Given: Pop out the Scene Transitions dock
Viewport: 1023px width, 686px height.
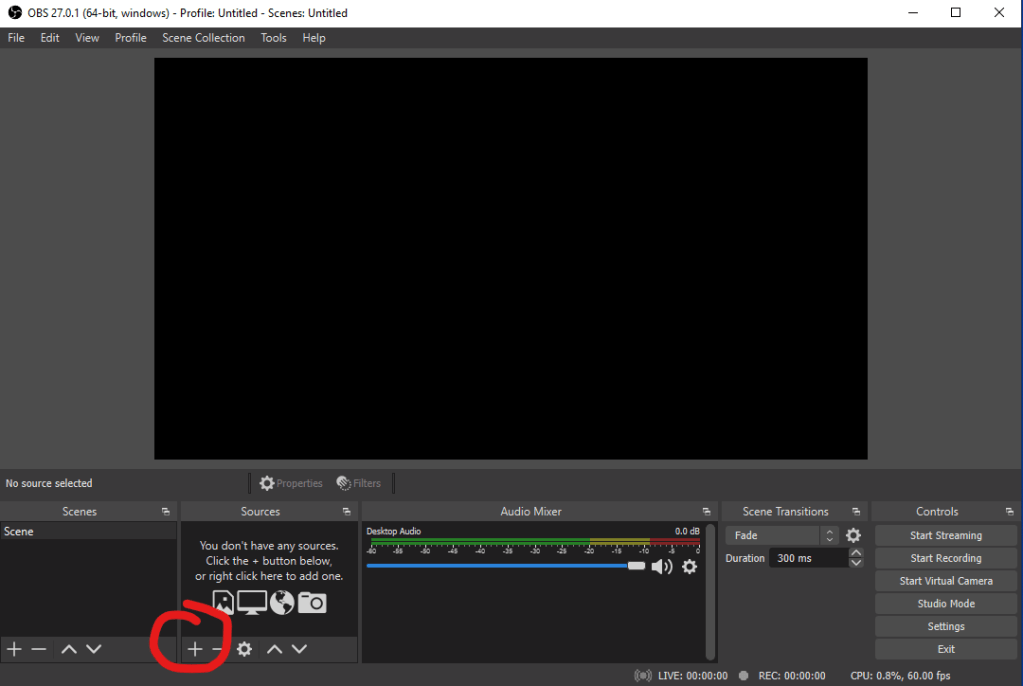Looking at the screenshot, I should pos(856,512).
